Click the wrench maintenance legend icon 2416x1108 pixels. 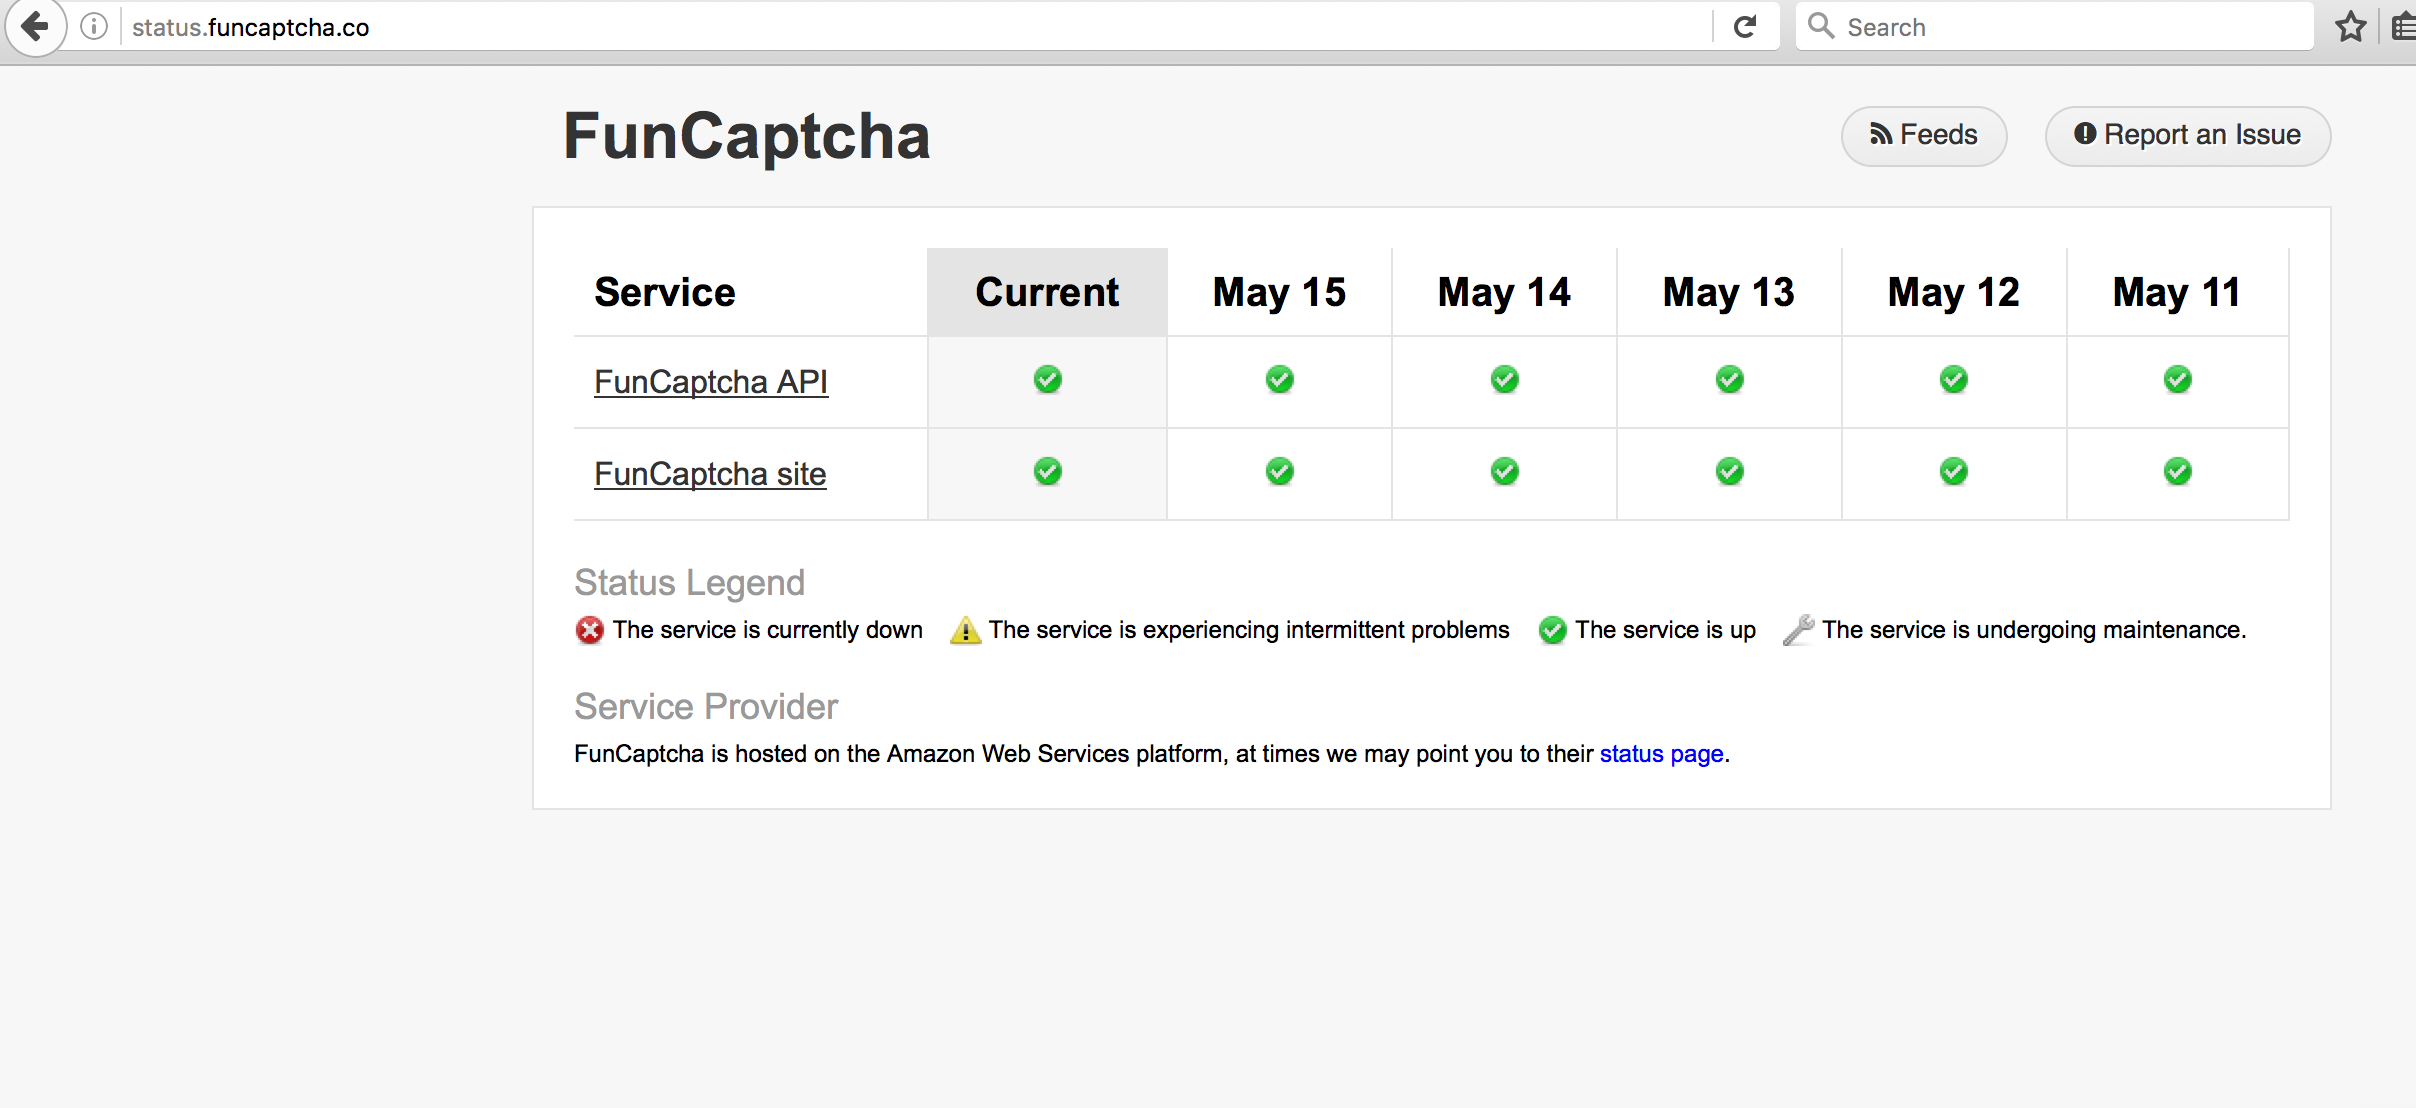click(1798, 630)
